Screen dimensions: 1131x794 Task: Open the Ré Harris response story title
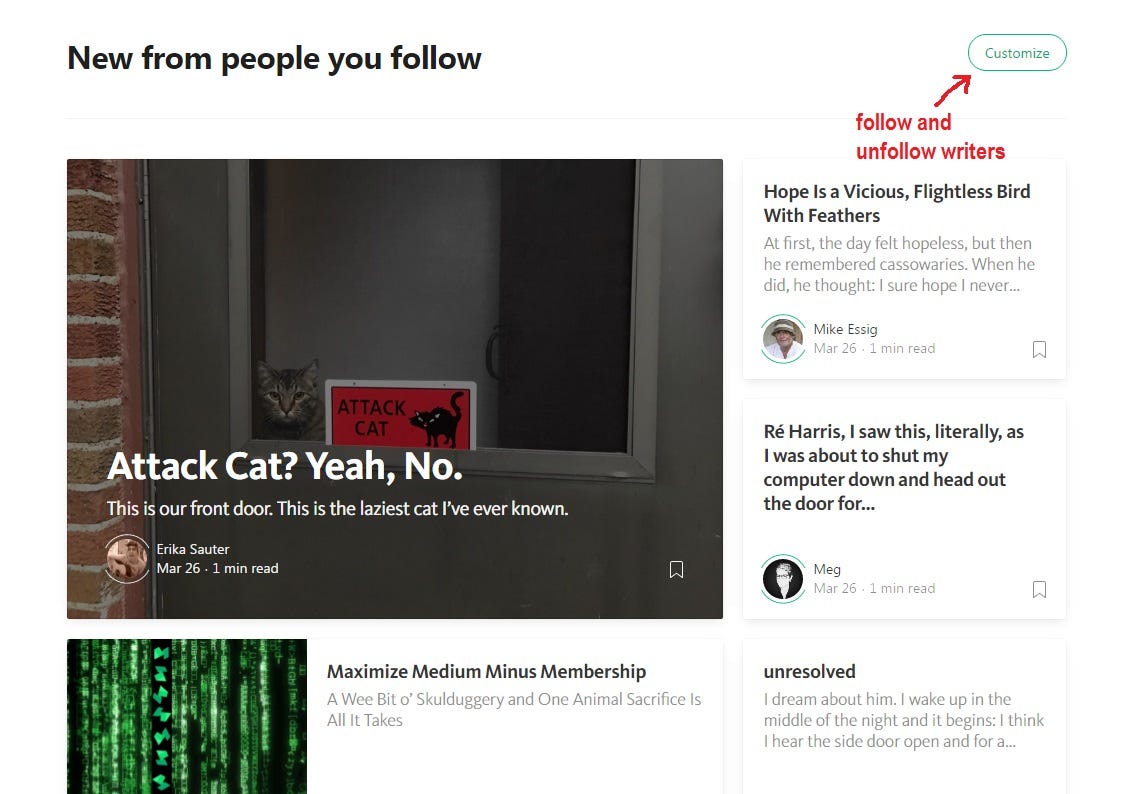click(894, 467)
